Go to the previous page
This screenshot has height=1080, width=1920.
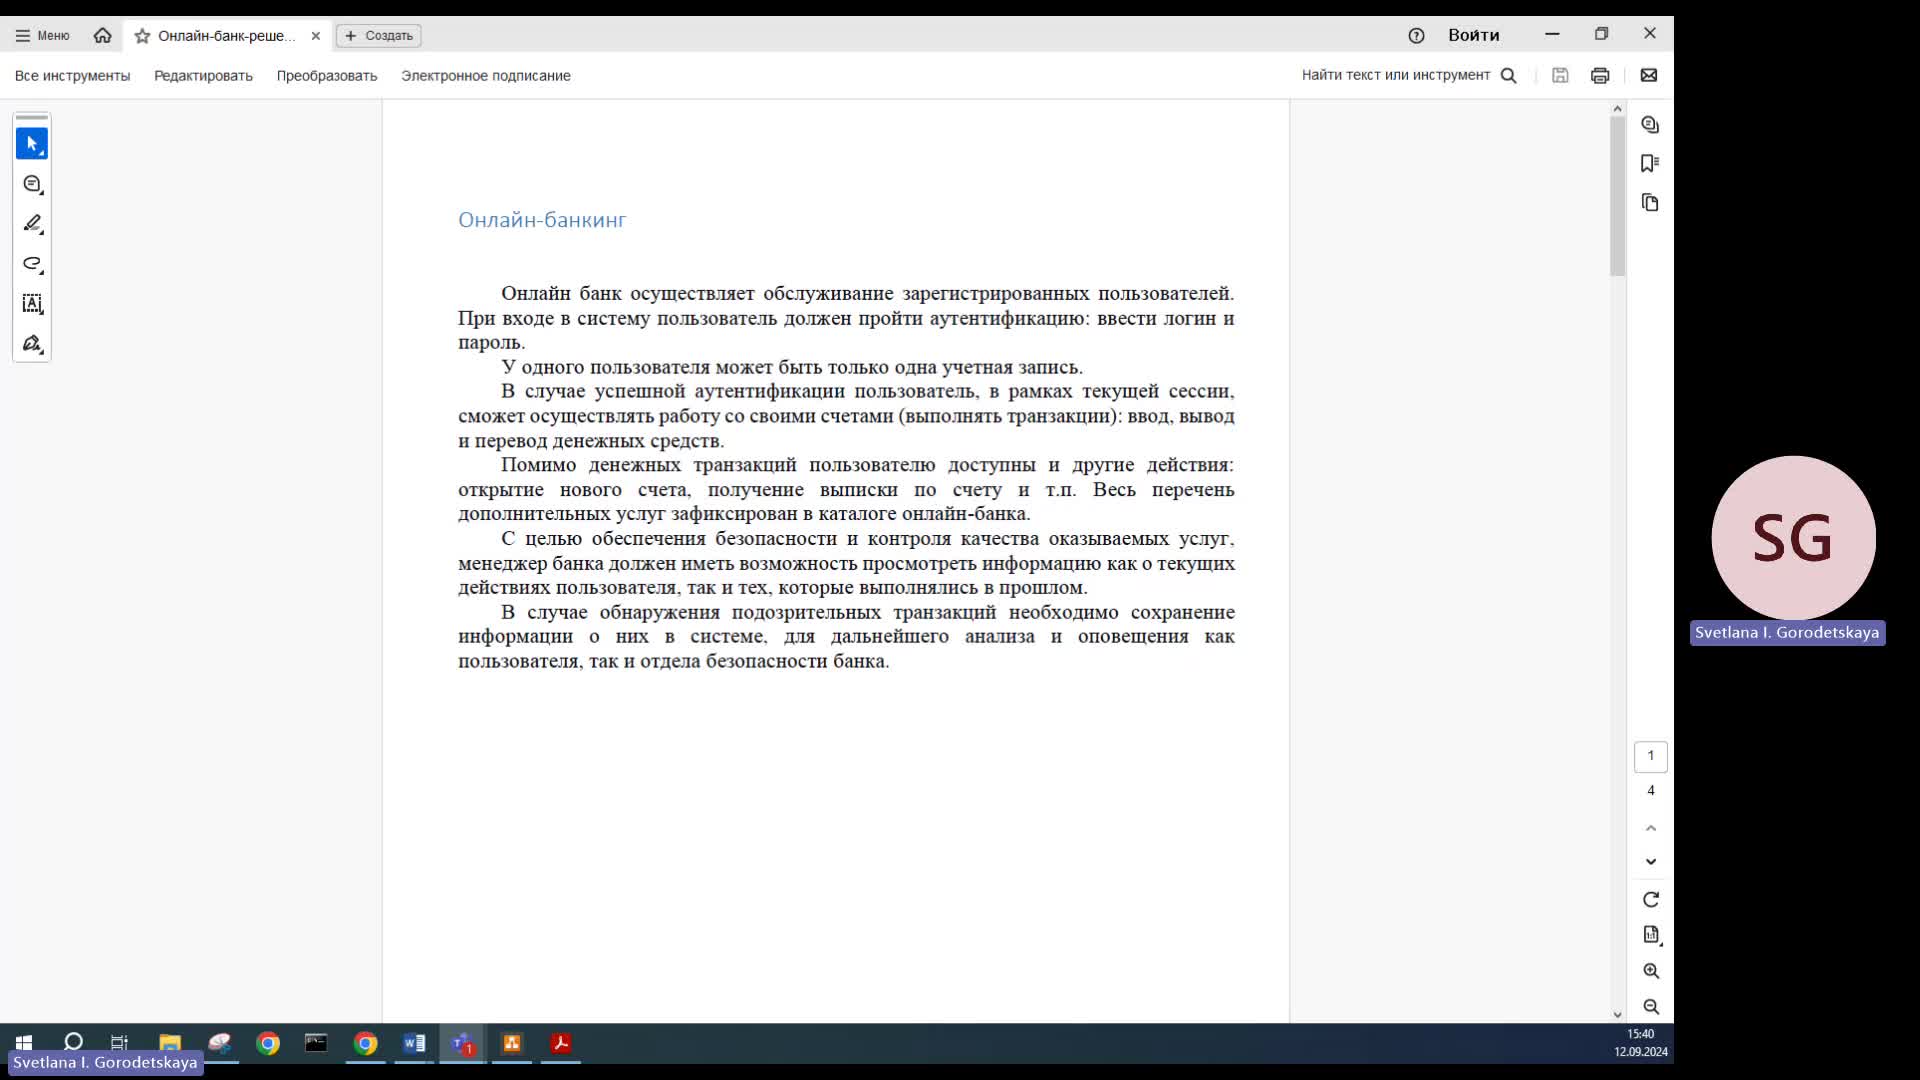[x=1651, y=828]
